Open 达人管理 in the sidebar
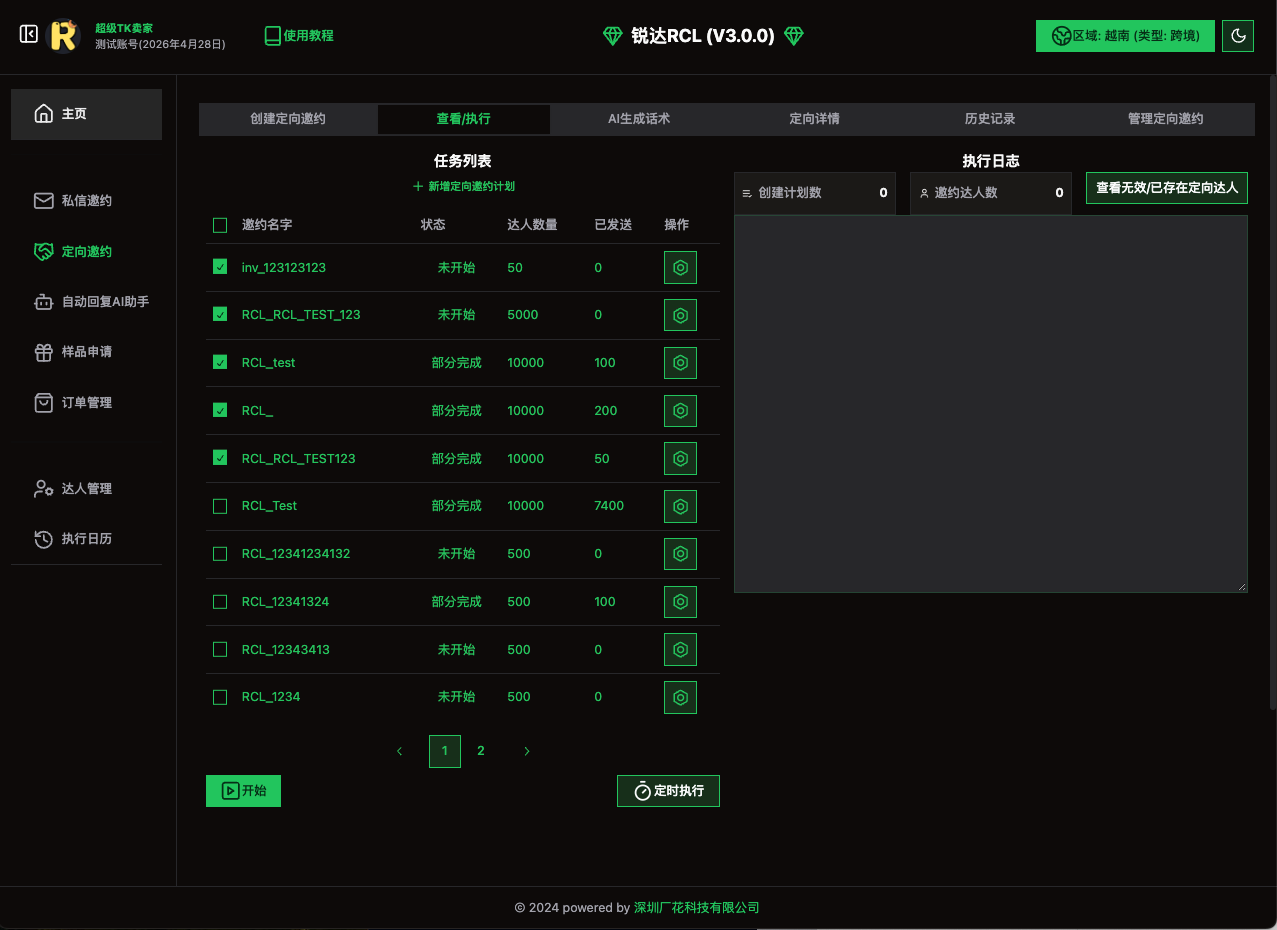Viewport: 1277px width, 930px height. pos(86,489)
